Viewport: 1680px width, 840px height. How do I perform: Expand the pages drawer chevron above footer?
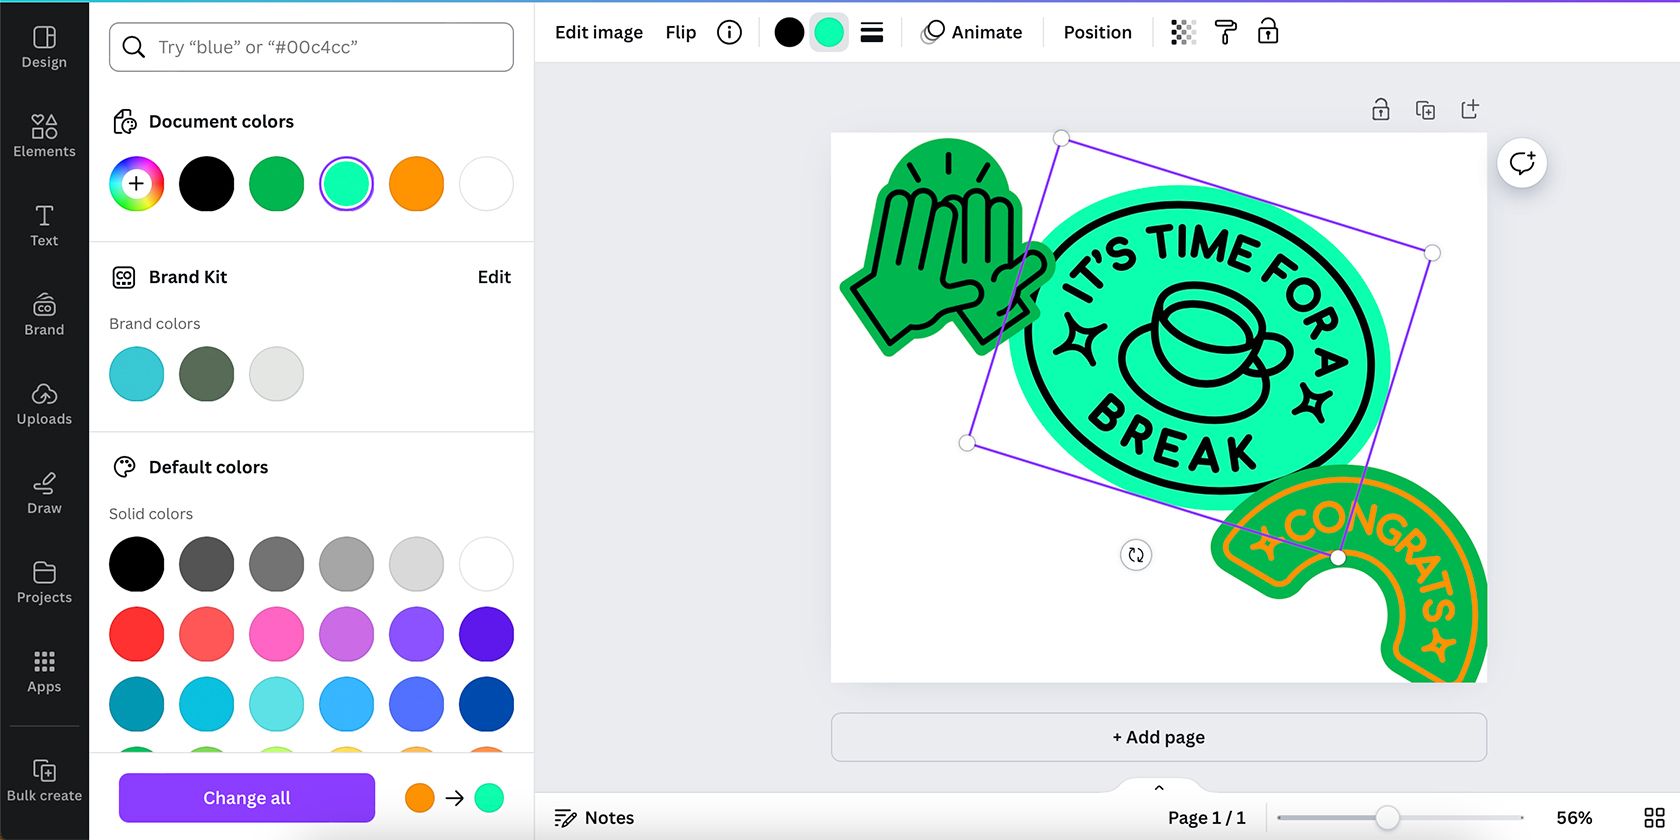click(x=1159, y=787)
